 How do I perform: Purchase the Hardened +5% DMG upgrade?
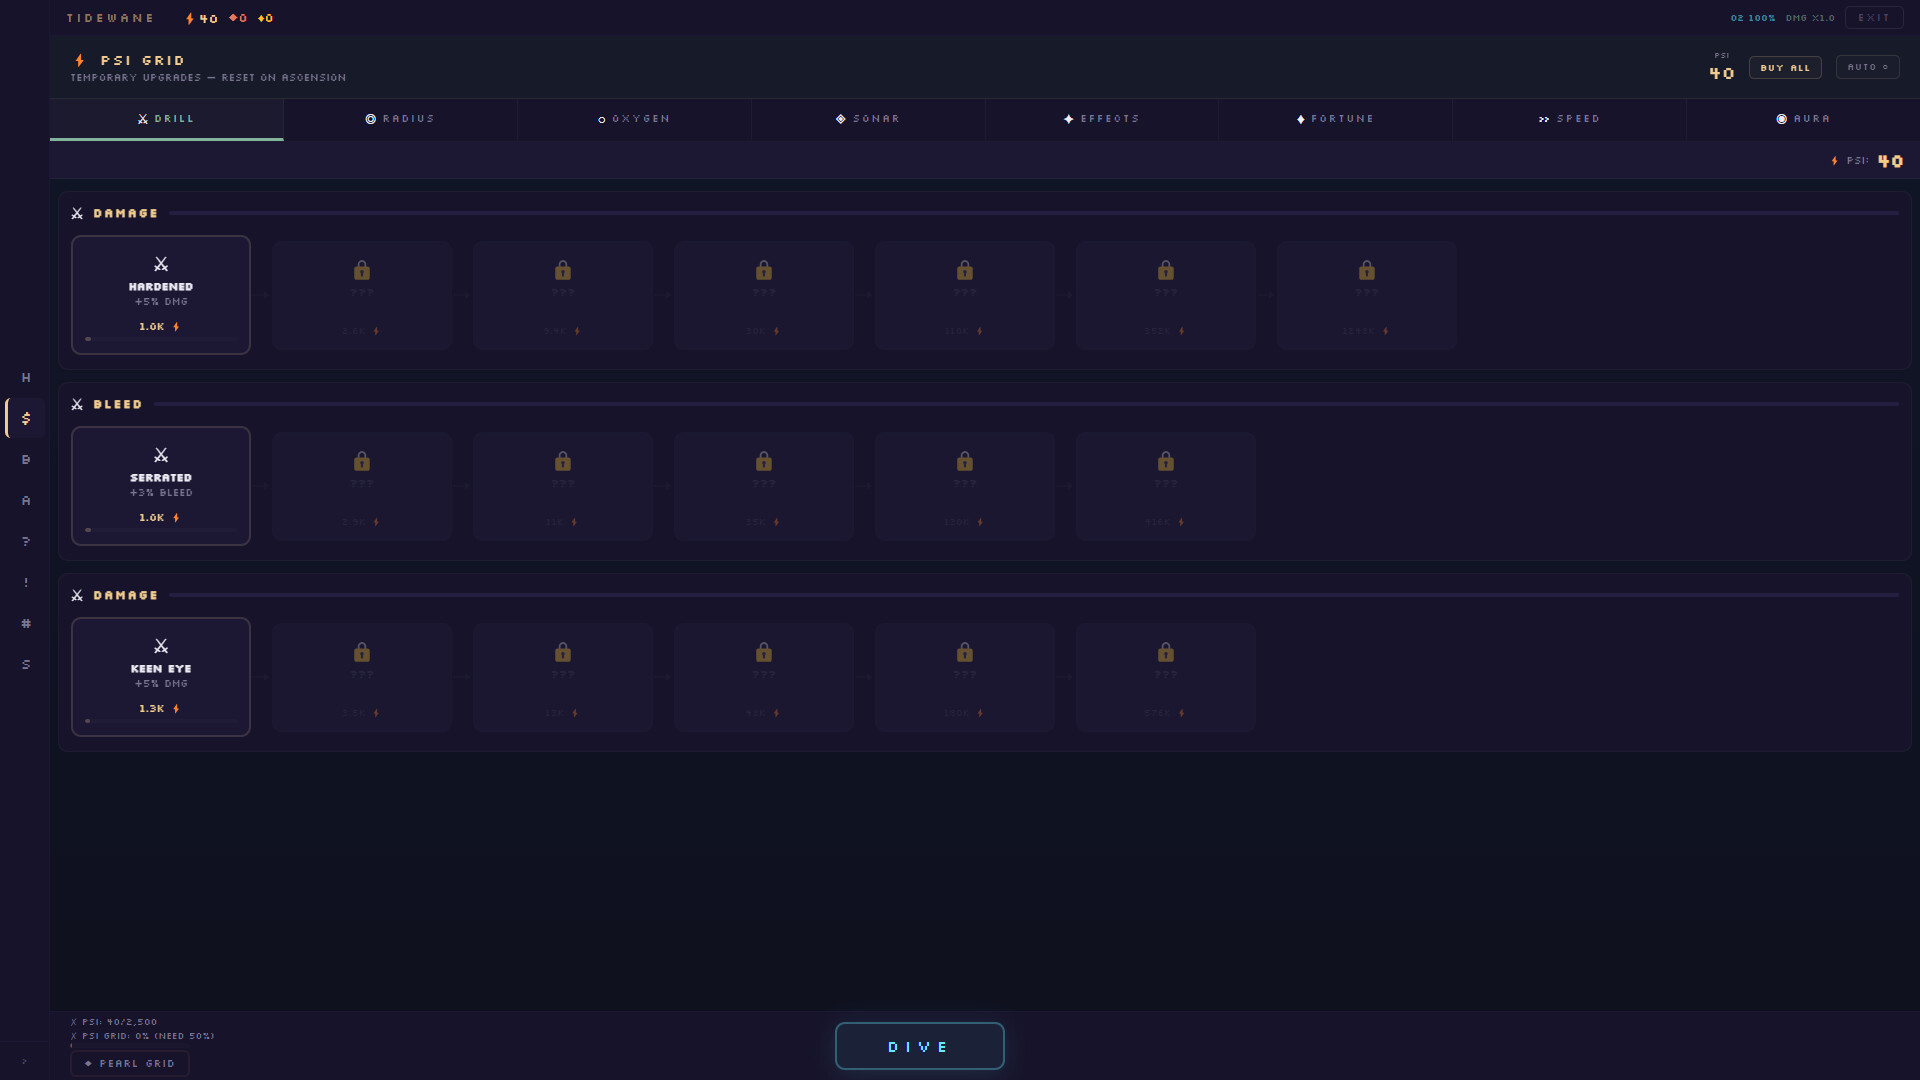161,295
